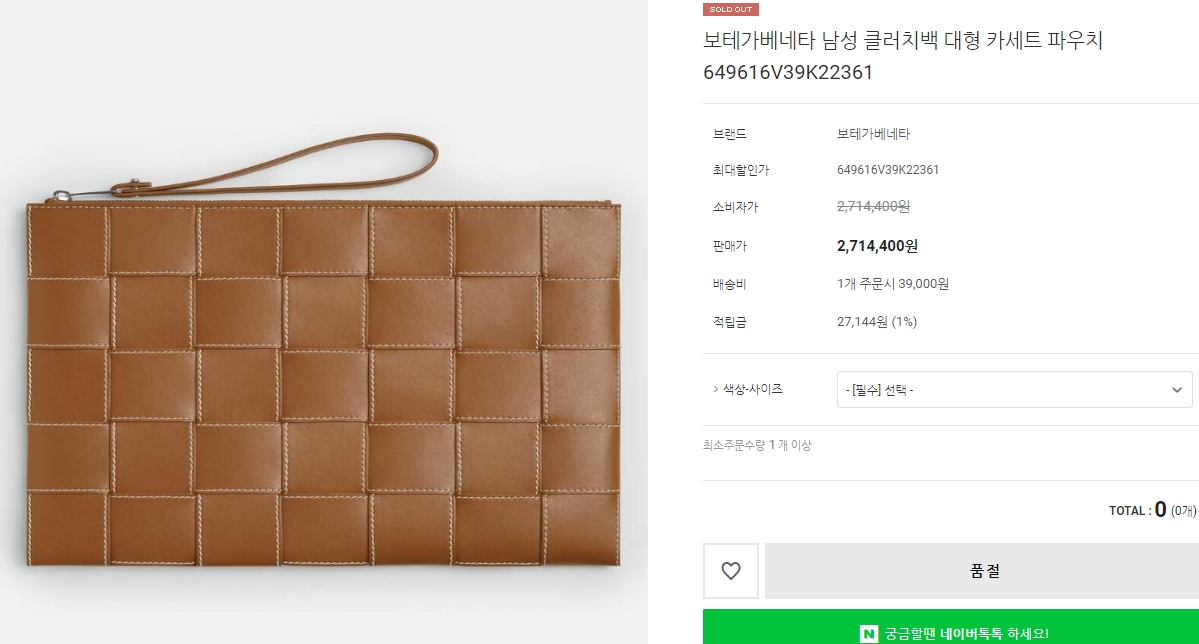Click the 배송비 row label

point(729,284)
